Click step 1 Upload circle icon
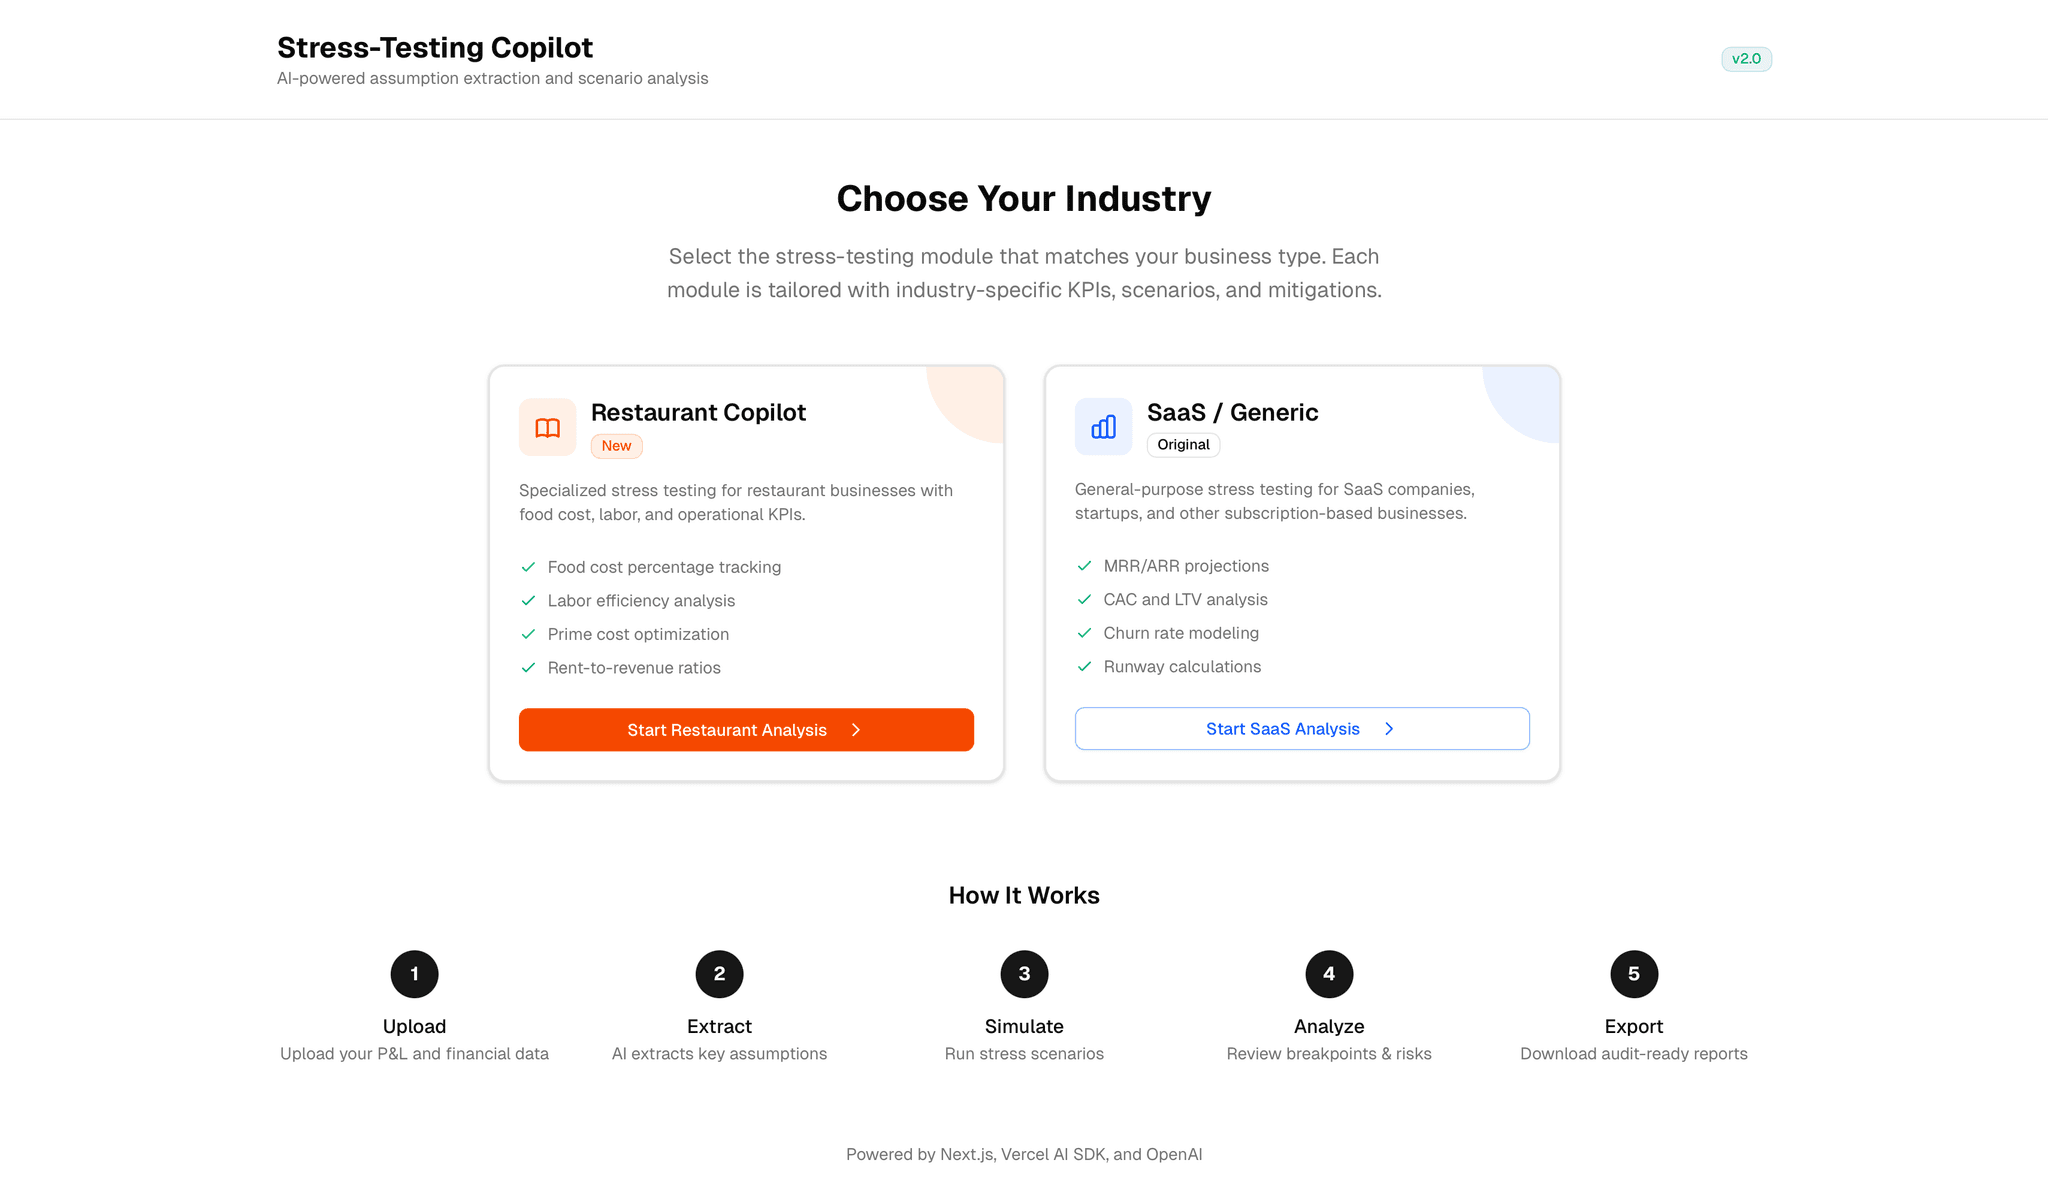 [414, 974]
